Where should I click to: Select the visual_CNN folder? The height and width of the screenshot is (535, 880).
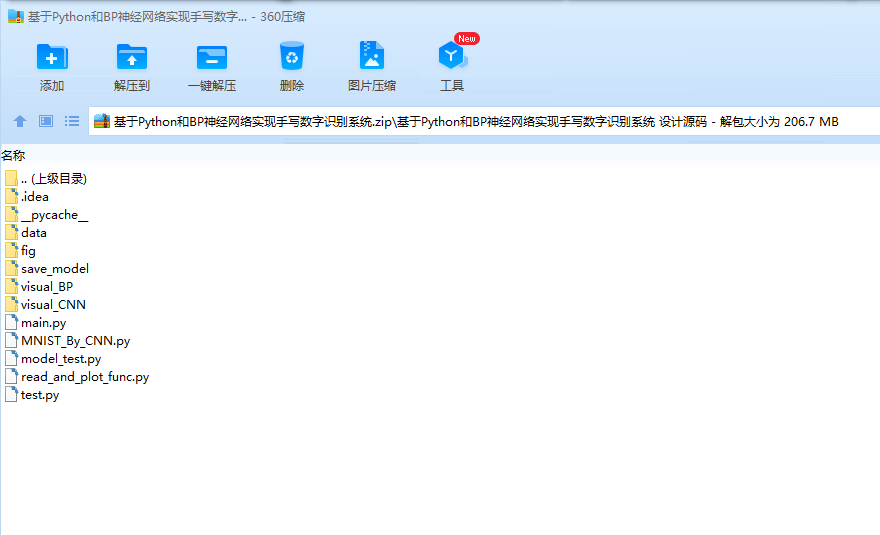[x=45, y=304]
